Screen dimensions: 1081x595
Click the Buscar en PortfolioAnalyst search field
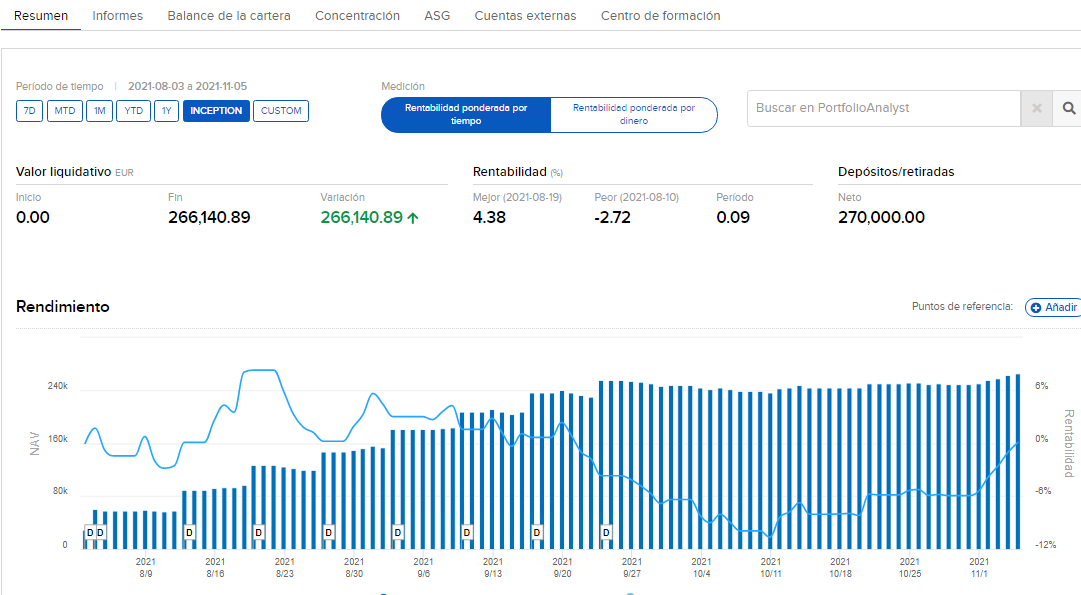point(883,109)
